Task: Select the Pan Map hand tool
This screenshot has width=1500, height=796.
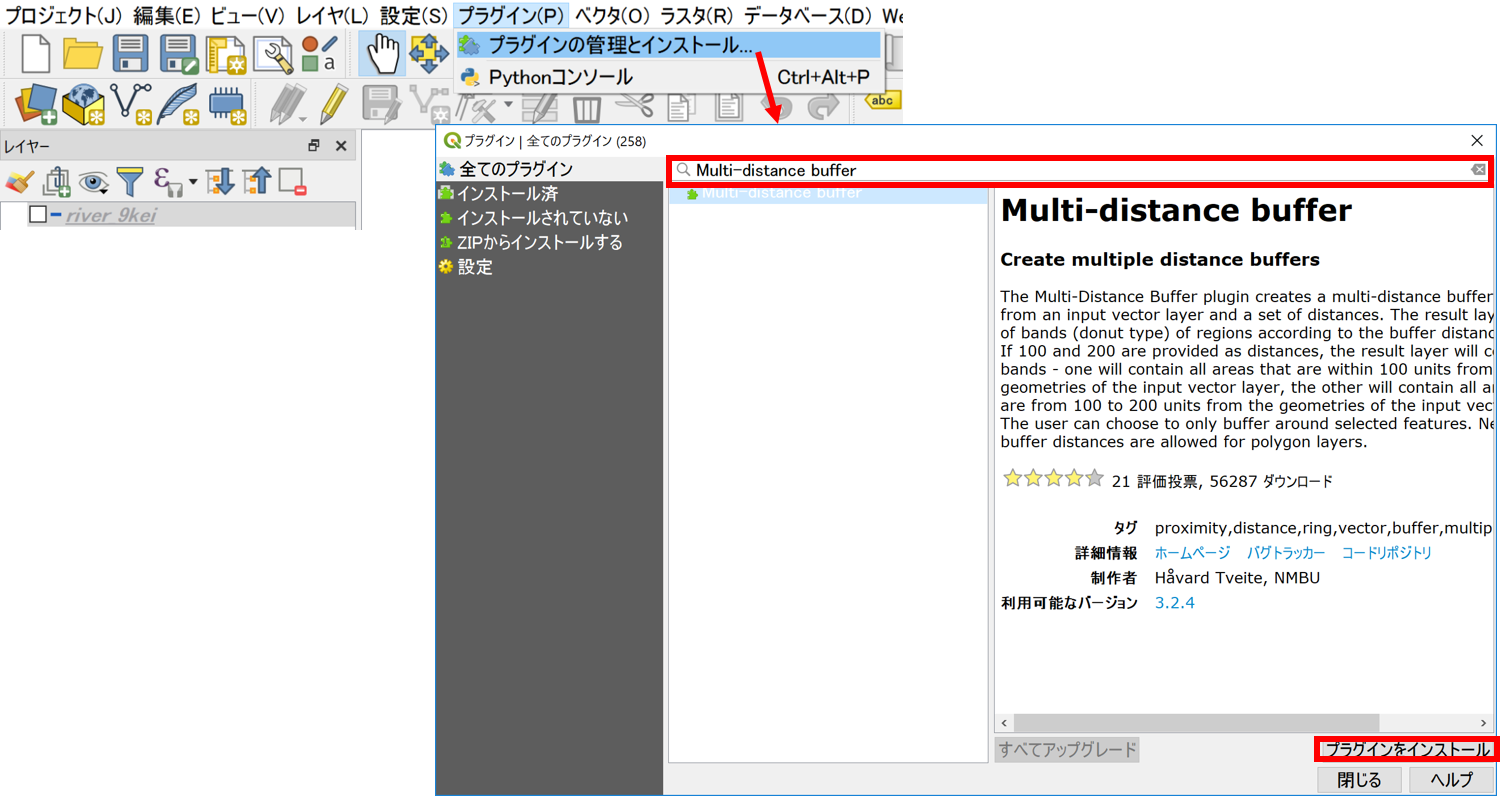Action: coord(381,53)
